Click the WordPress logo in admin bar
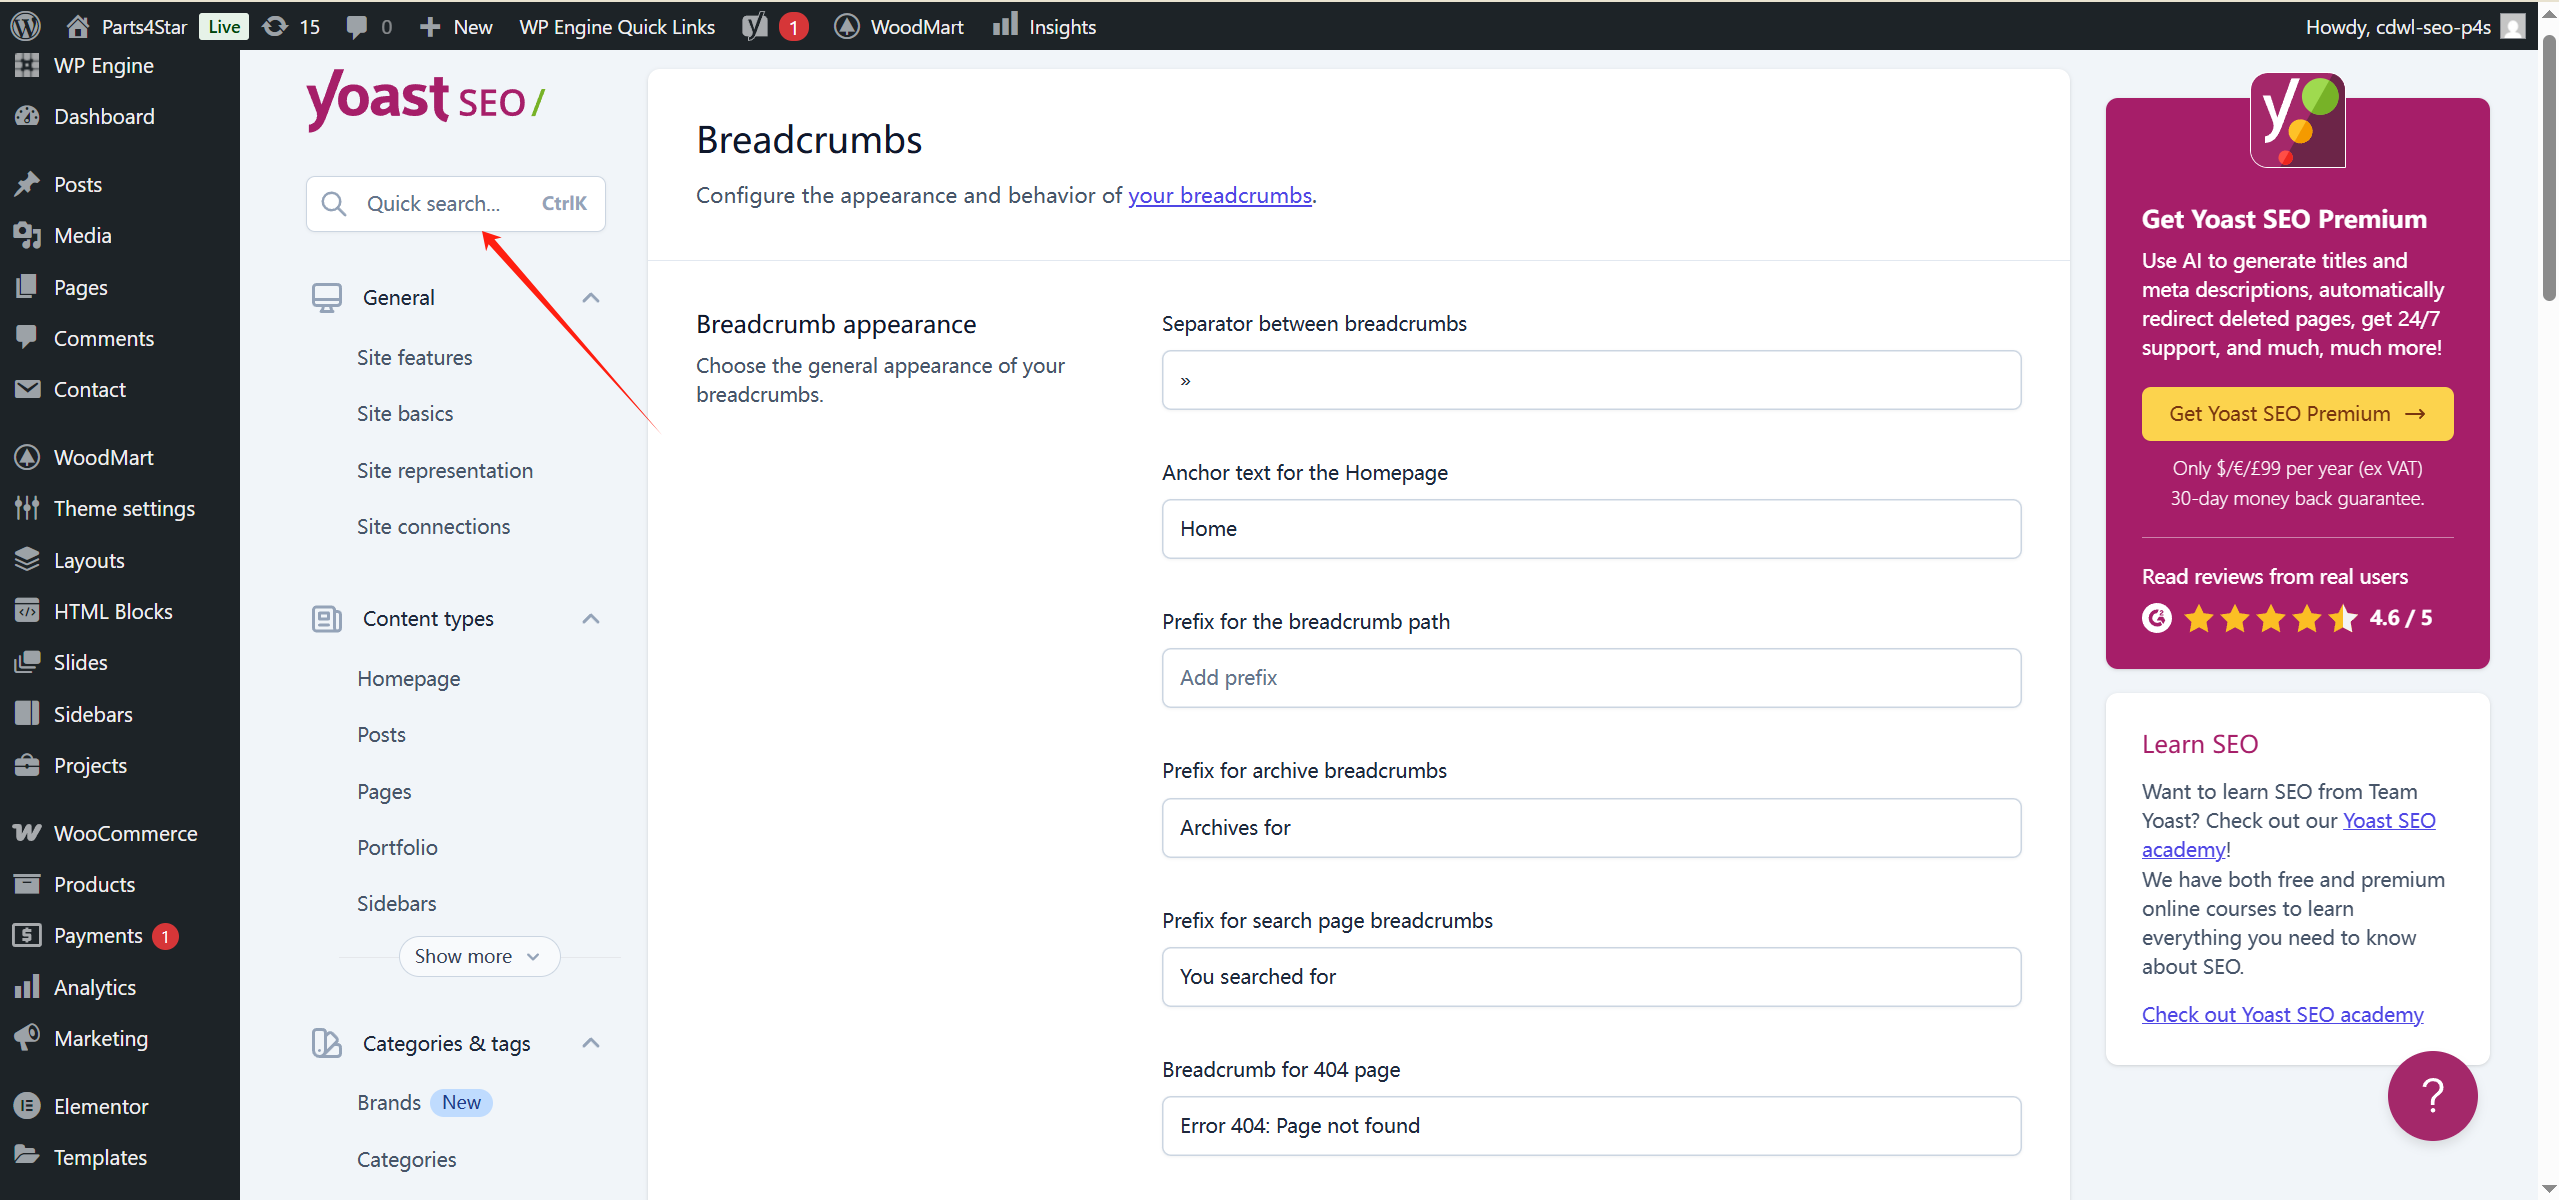This screenshot has width=2559, height=1200. point(25,26)
